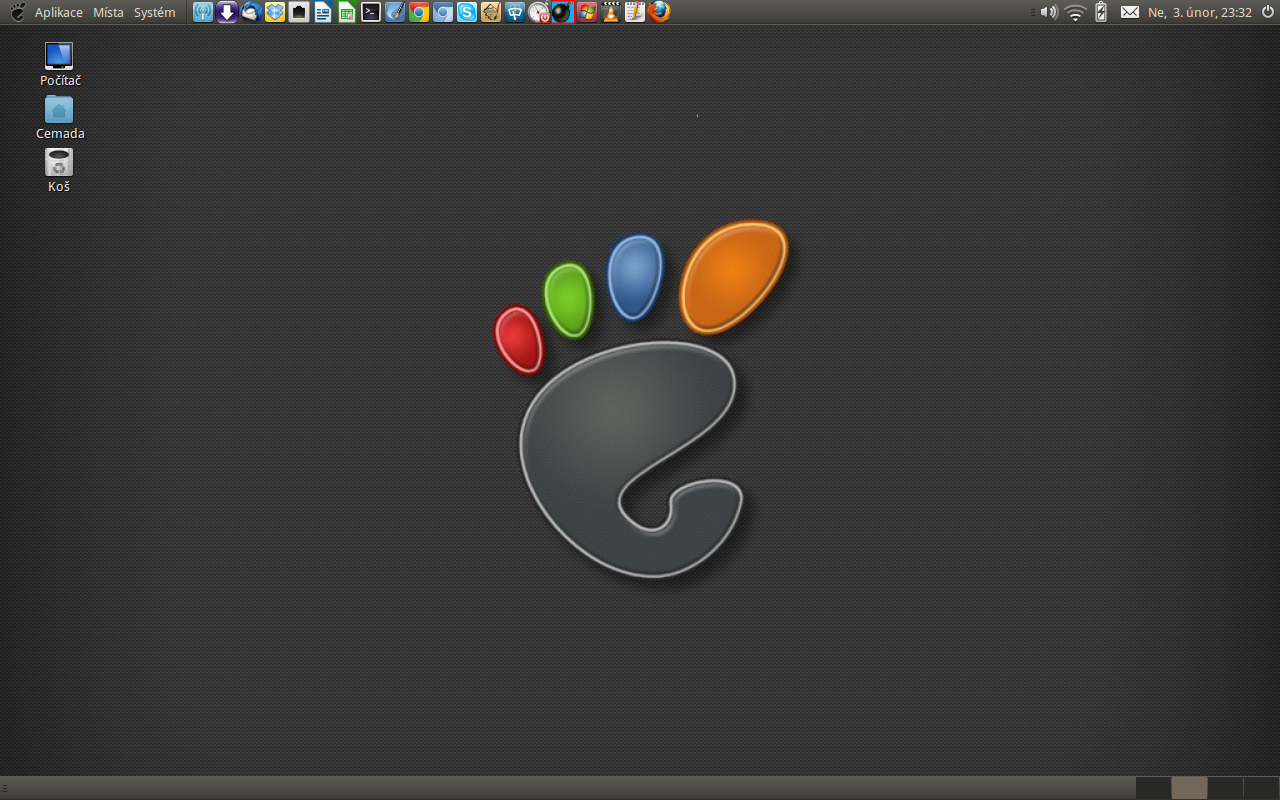1280x800 pixels.
Task: Switch to the first workspace in the switcher
Action: tap(1153, 788)
